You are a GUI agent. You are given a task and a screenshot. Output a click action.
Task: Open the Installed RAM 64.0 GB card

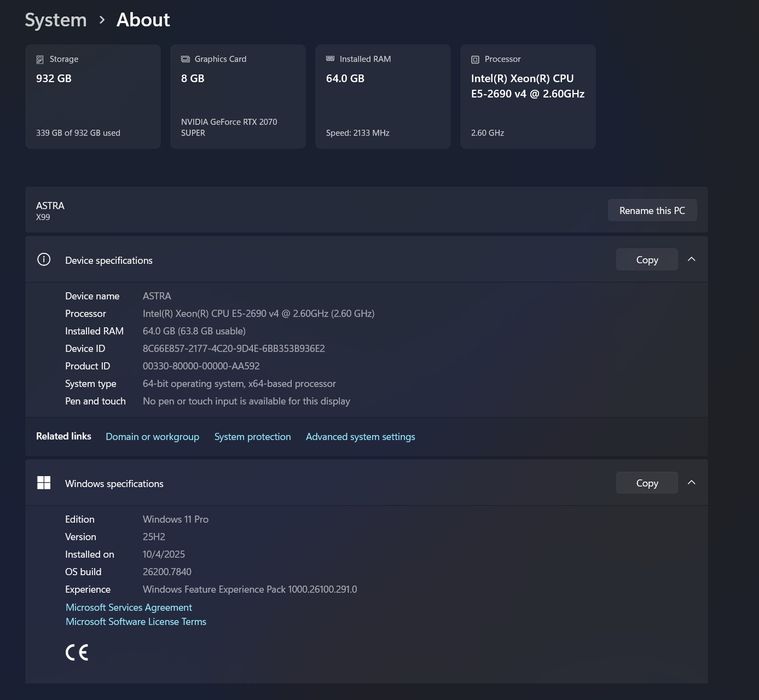pos(383,96)
